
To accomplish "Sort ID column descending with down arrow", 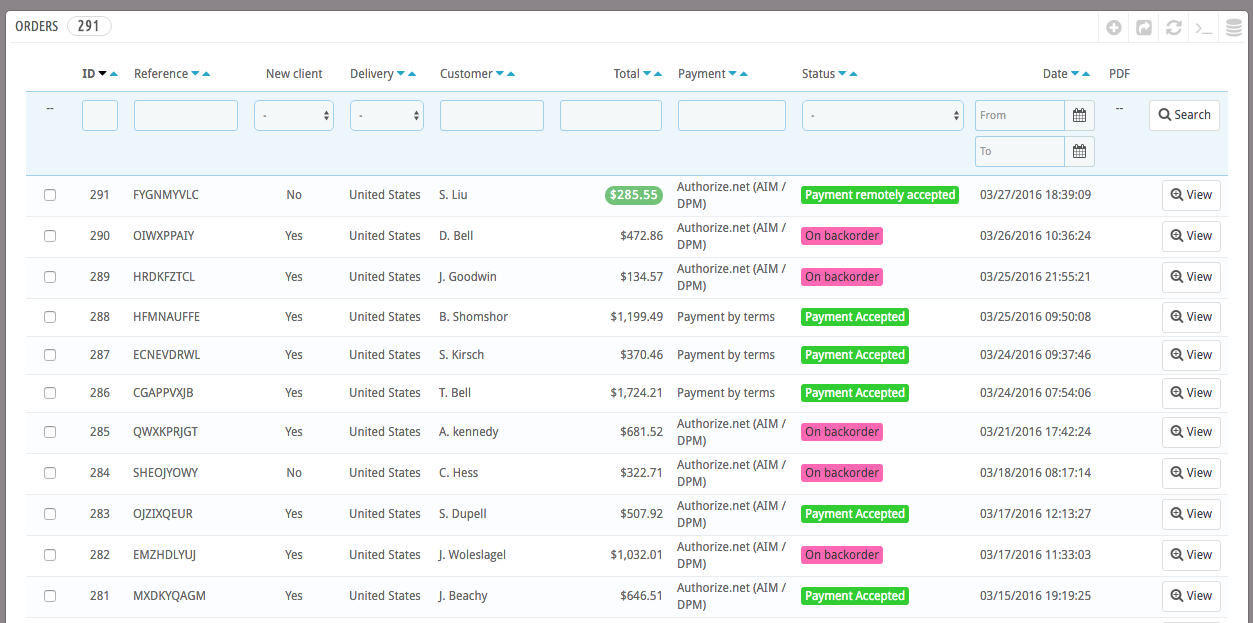I will pos(102,74).
